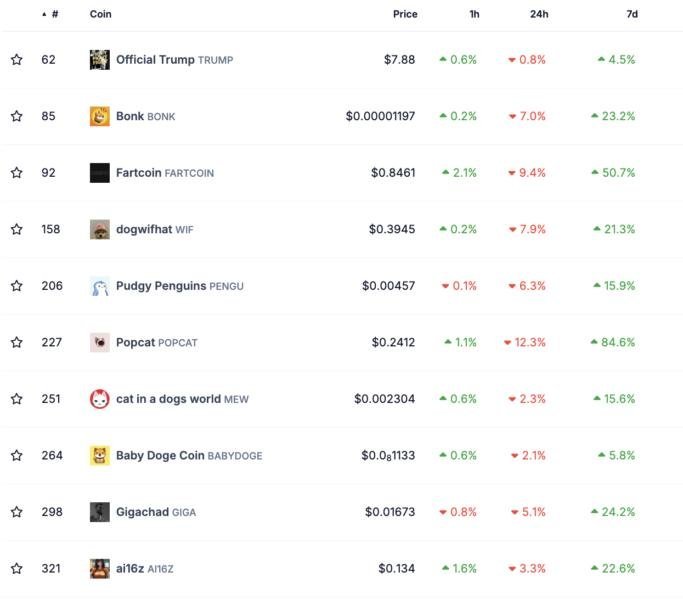Click the ai16z coin avatar
This screenshot has width=683, height=600.
pos(99,568)
